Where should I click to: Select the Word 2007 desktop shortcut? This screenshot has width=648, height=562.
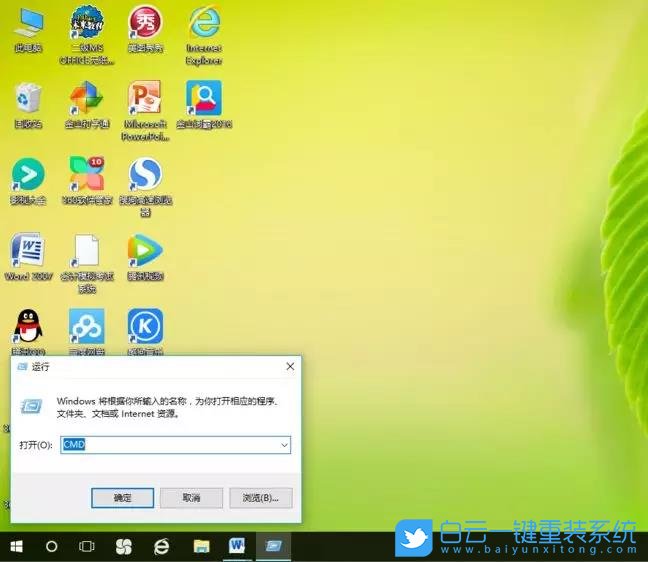27,251
